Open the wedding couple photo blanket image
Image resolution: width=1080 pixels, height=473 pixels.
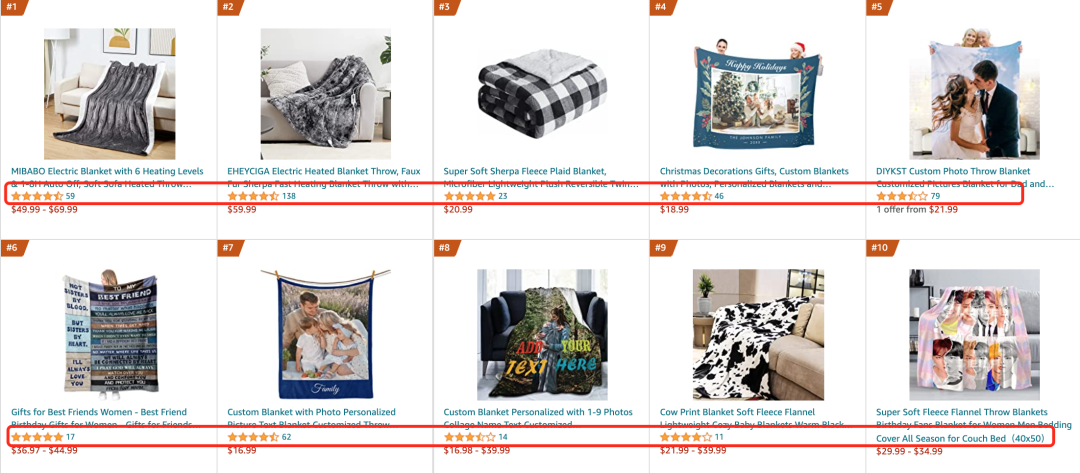[975, 94]
